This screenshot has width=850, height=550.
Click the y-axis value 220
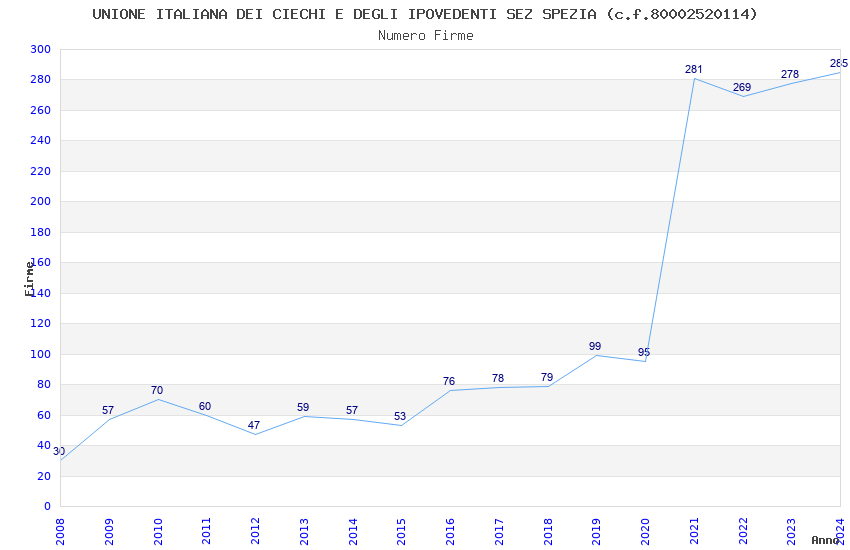click(41, 171)
